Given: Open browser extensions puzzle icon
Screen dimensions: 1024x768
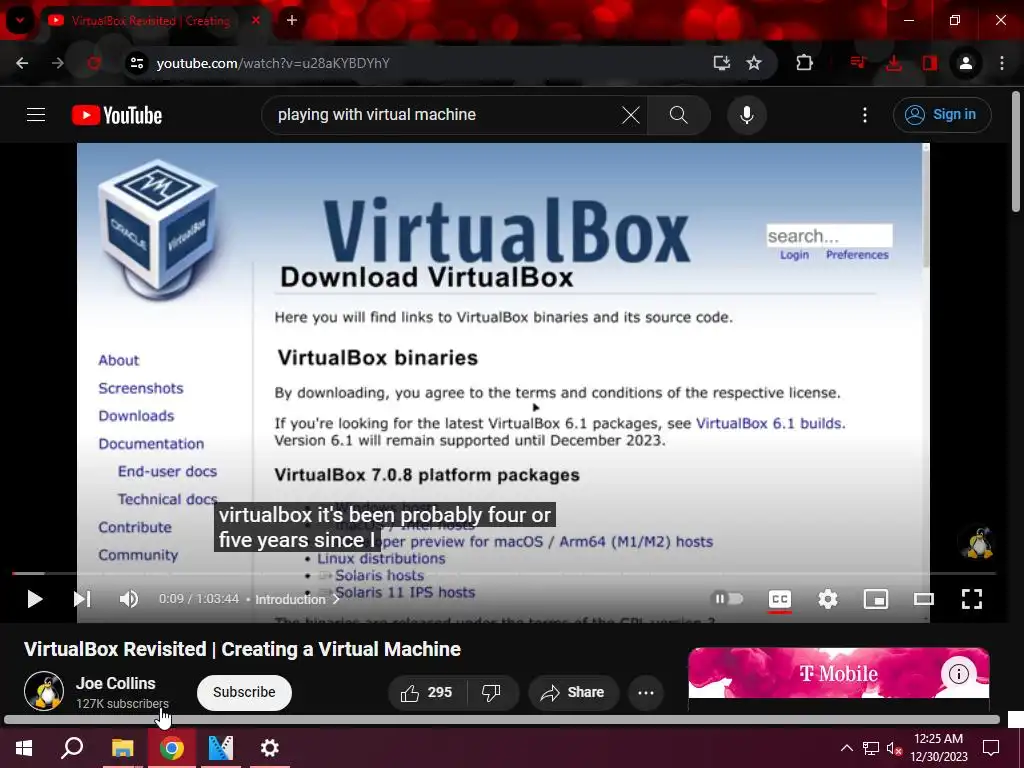Looking at the screenshot, I should (x=805, y=63).
